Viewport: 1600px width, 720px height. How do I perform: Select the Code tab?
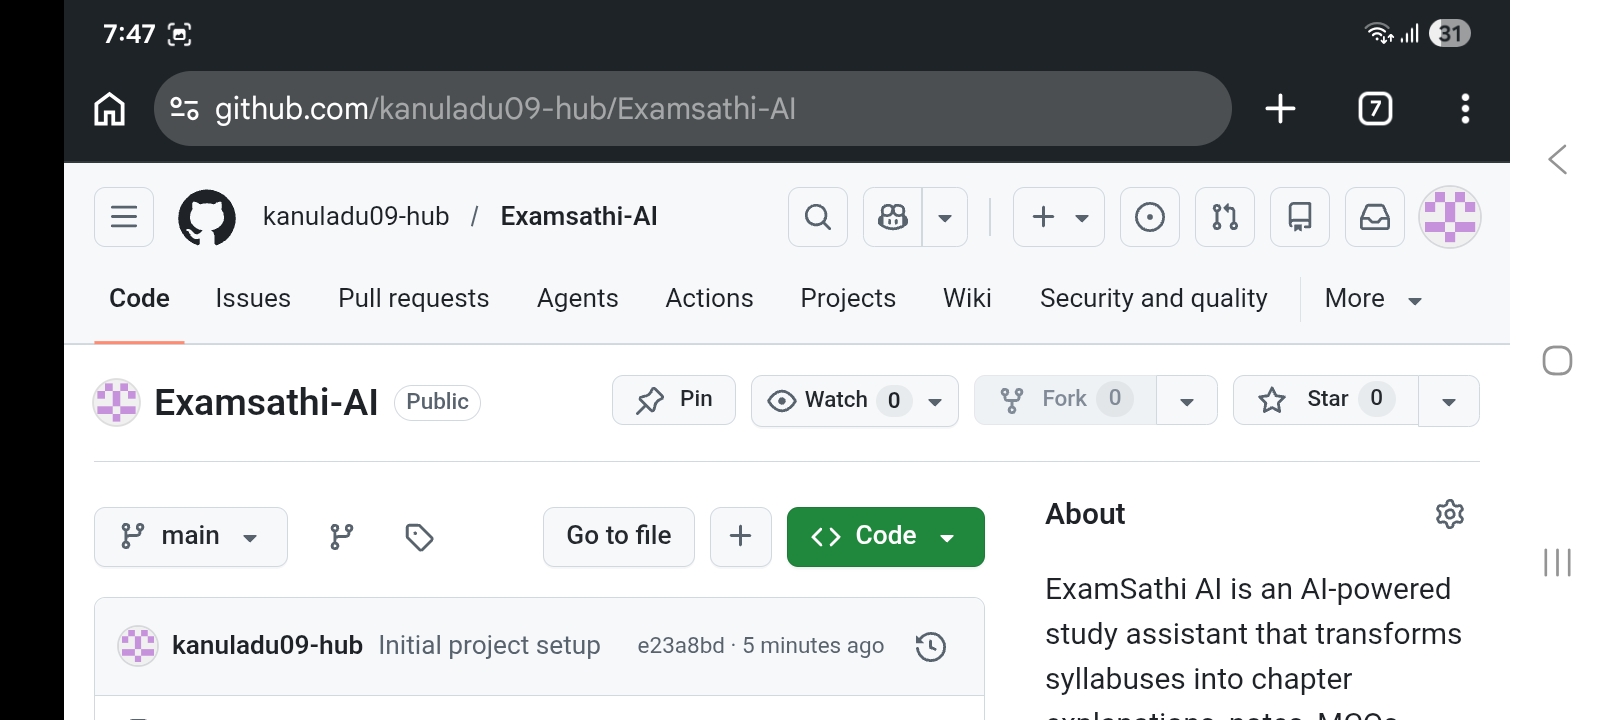pos(139,298)
